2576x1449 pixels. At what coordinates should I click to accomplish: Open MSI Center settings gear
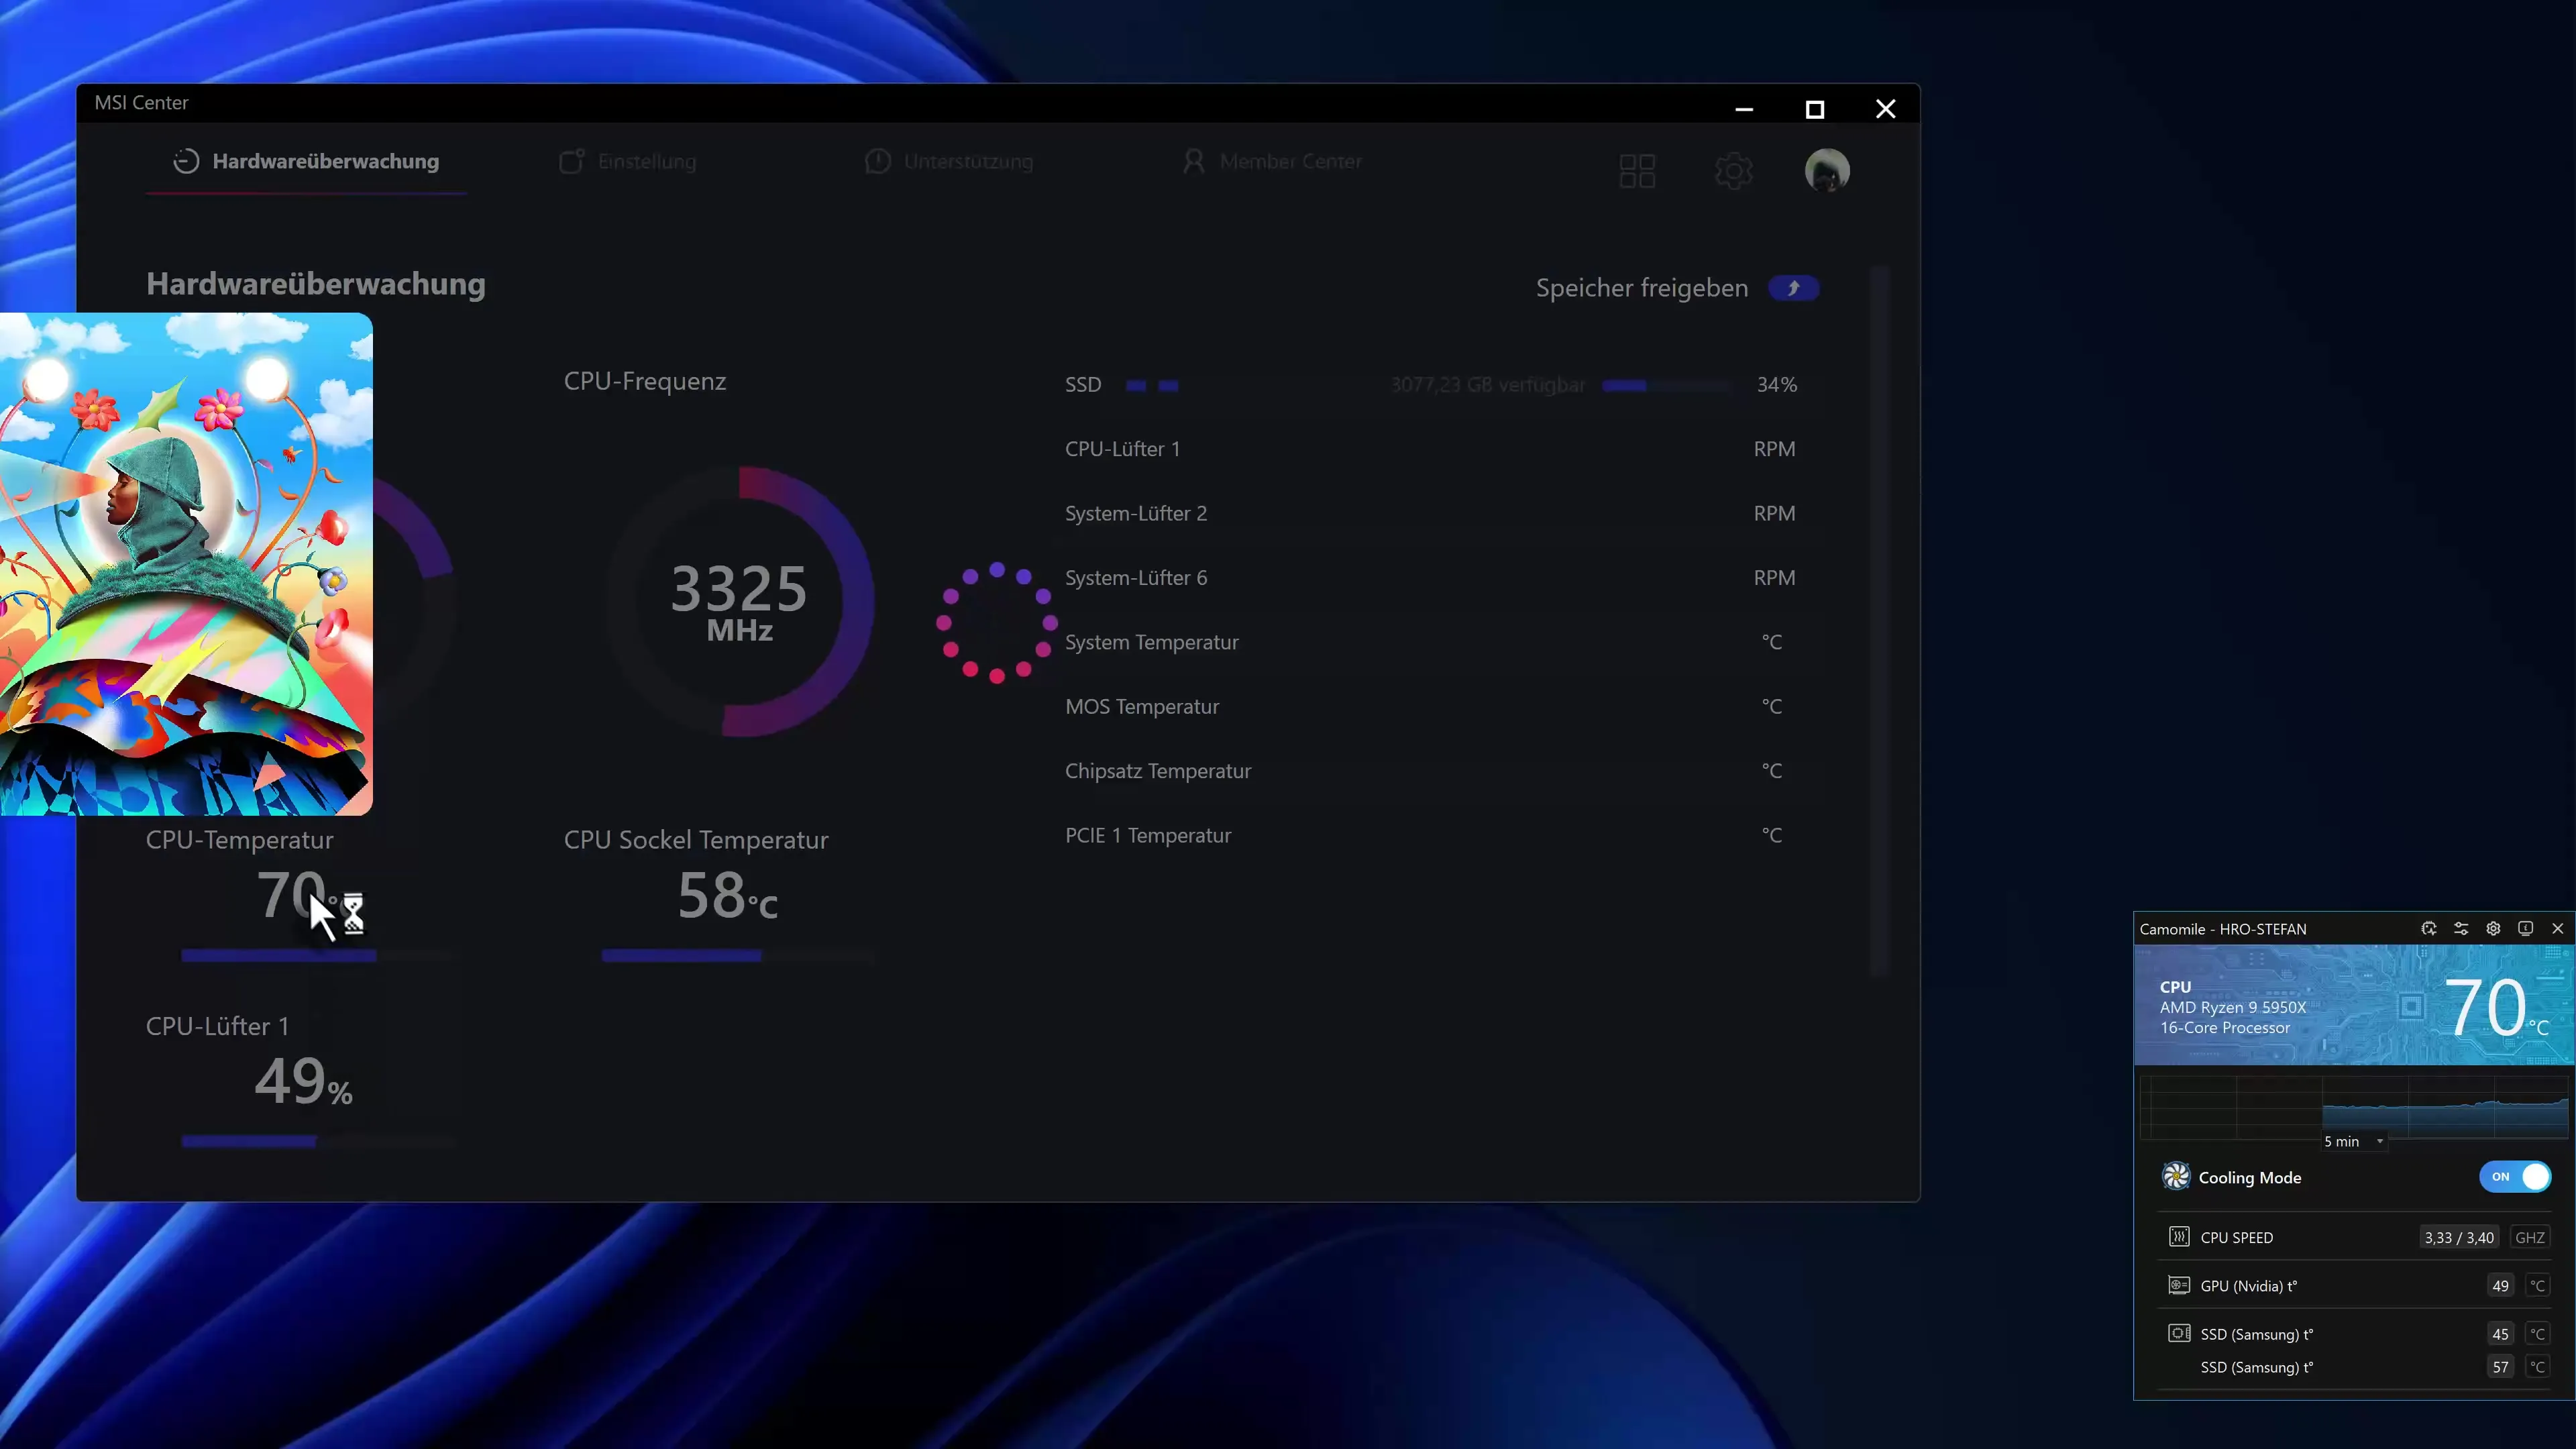(1733, 171)
